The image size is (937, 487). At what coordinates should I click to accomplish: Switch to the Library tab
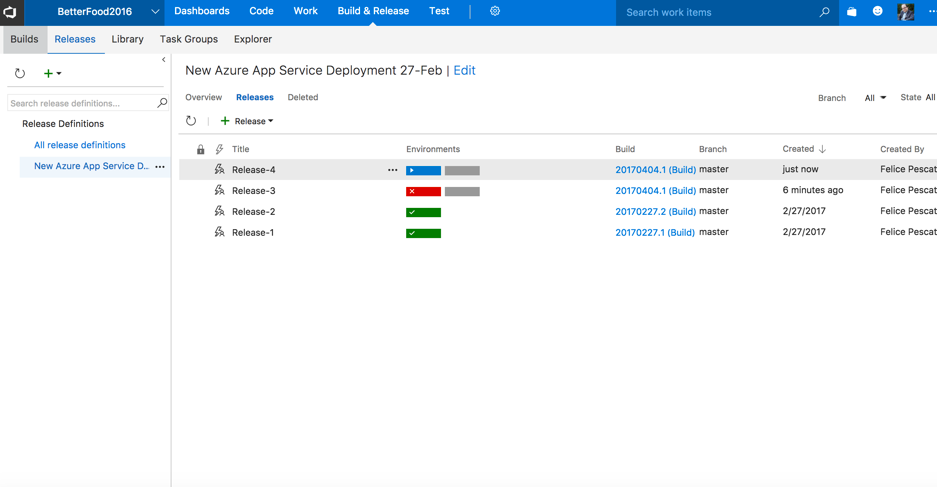[127, 39]
